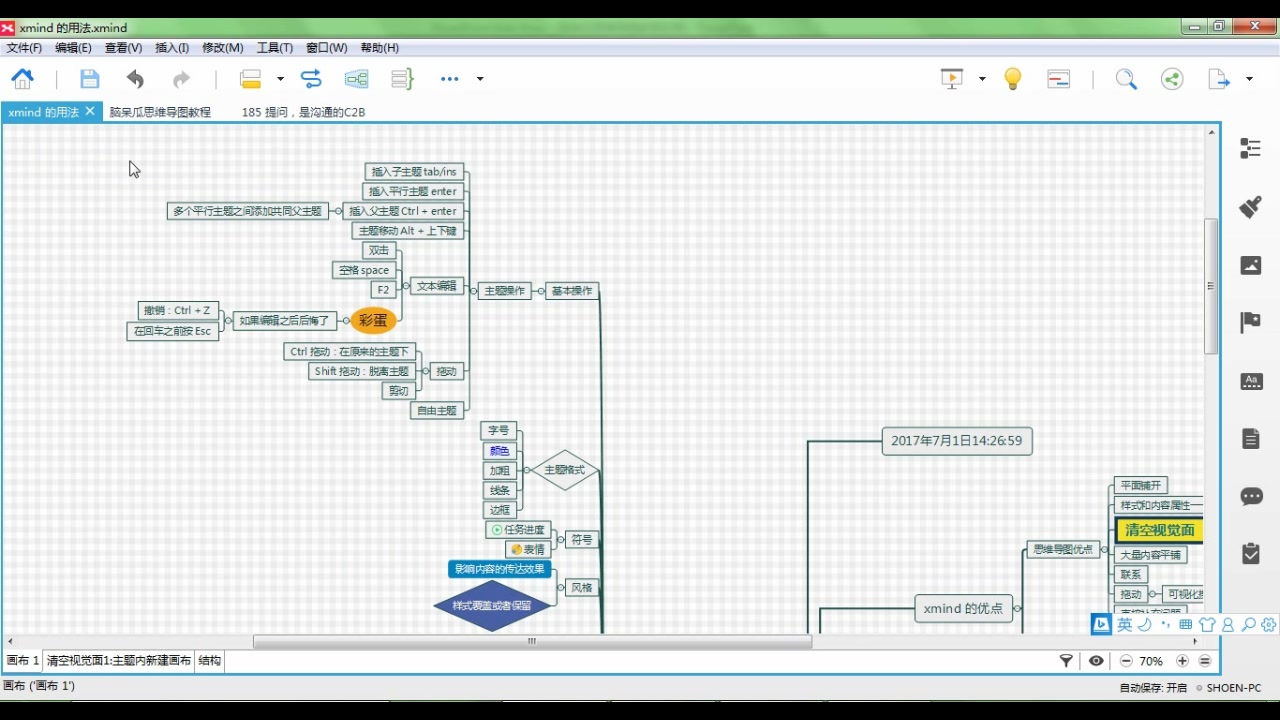1280x720 pixels.
Task: Switch to the '185 提问，是沟通的C2B' tab
Action: tap(303, 112)
